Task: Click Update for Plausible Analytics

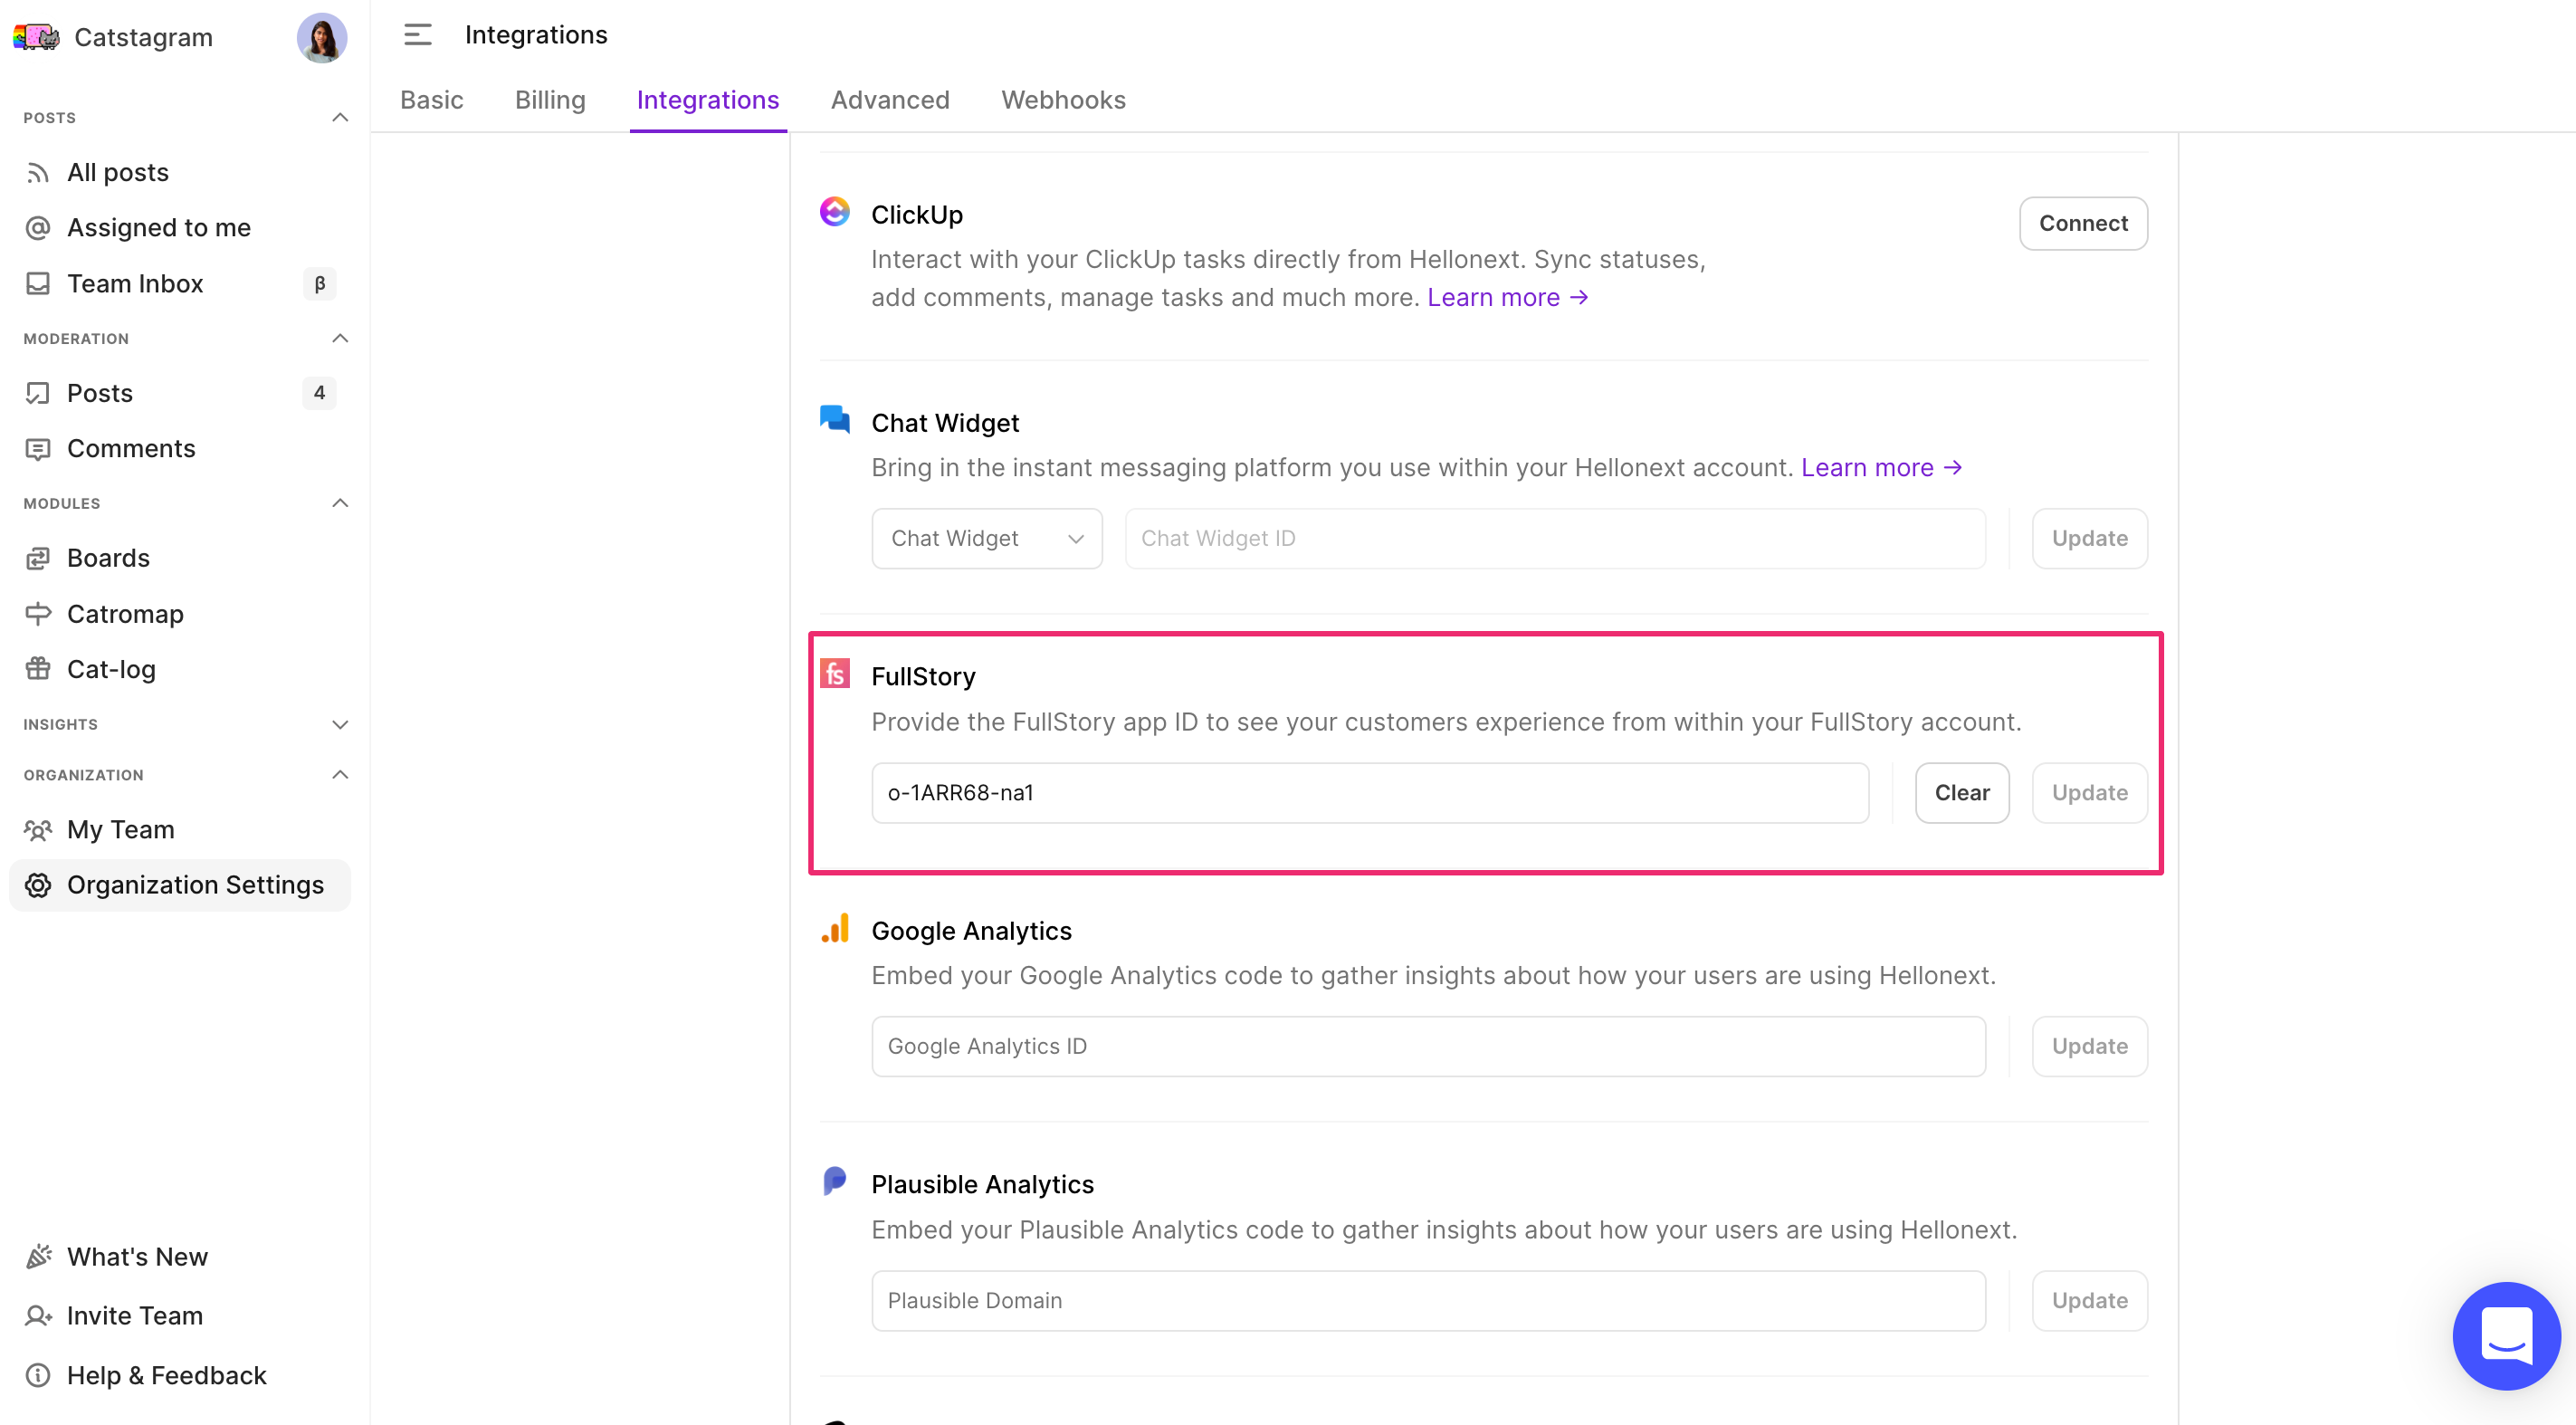Action: click(x=2089, y=1301)
